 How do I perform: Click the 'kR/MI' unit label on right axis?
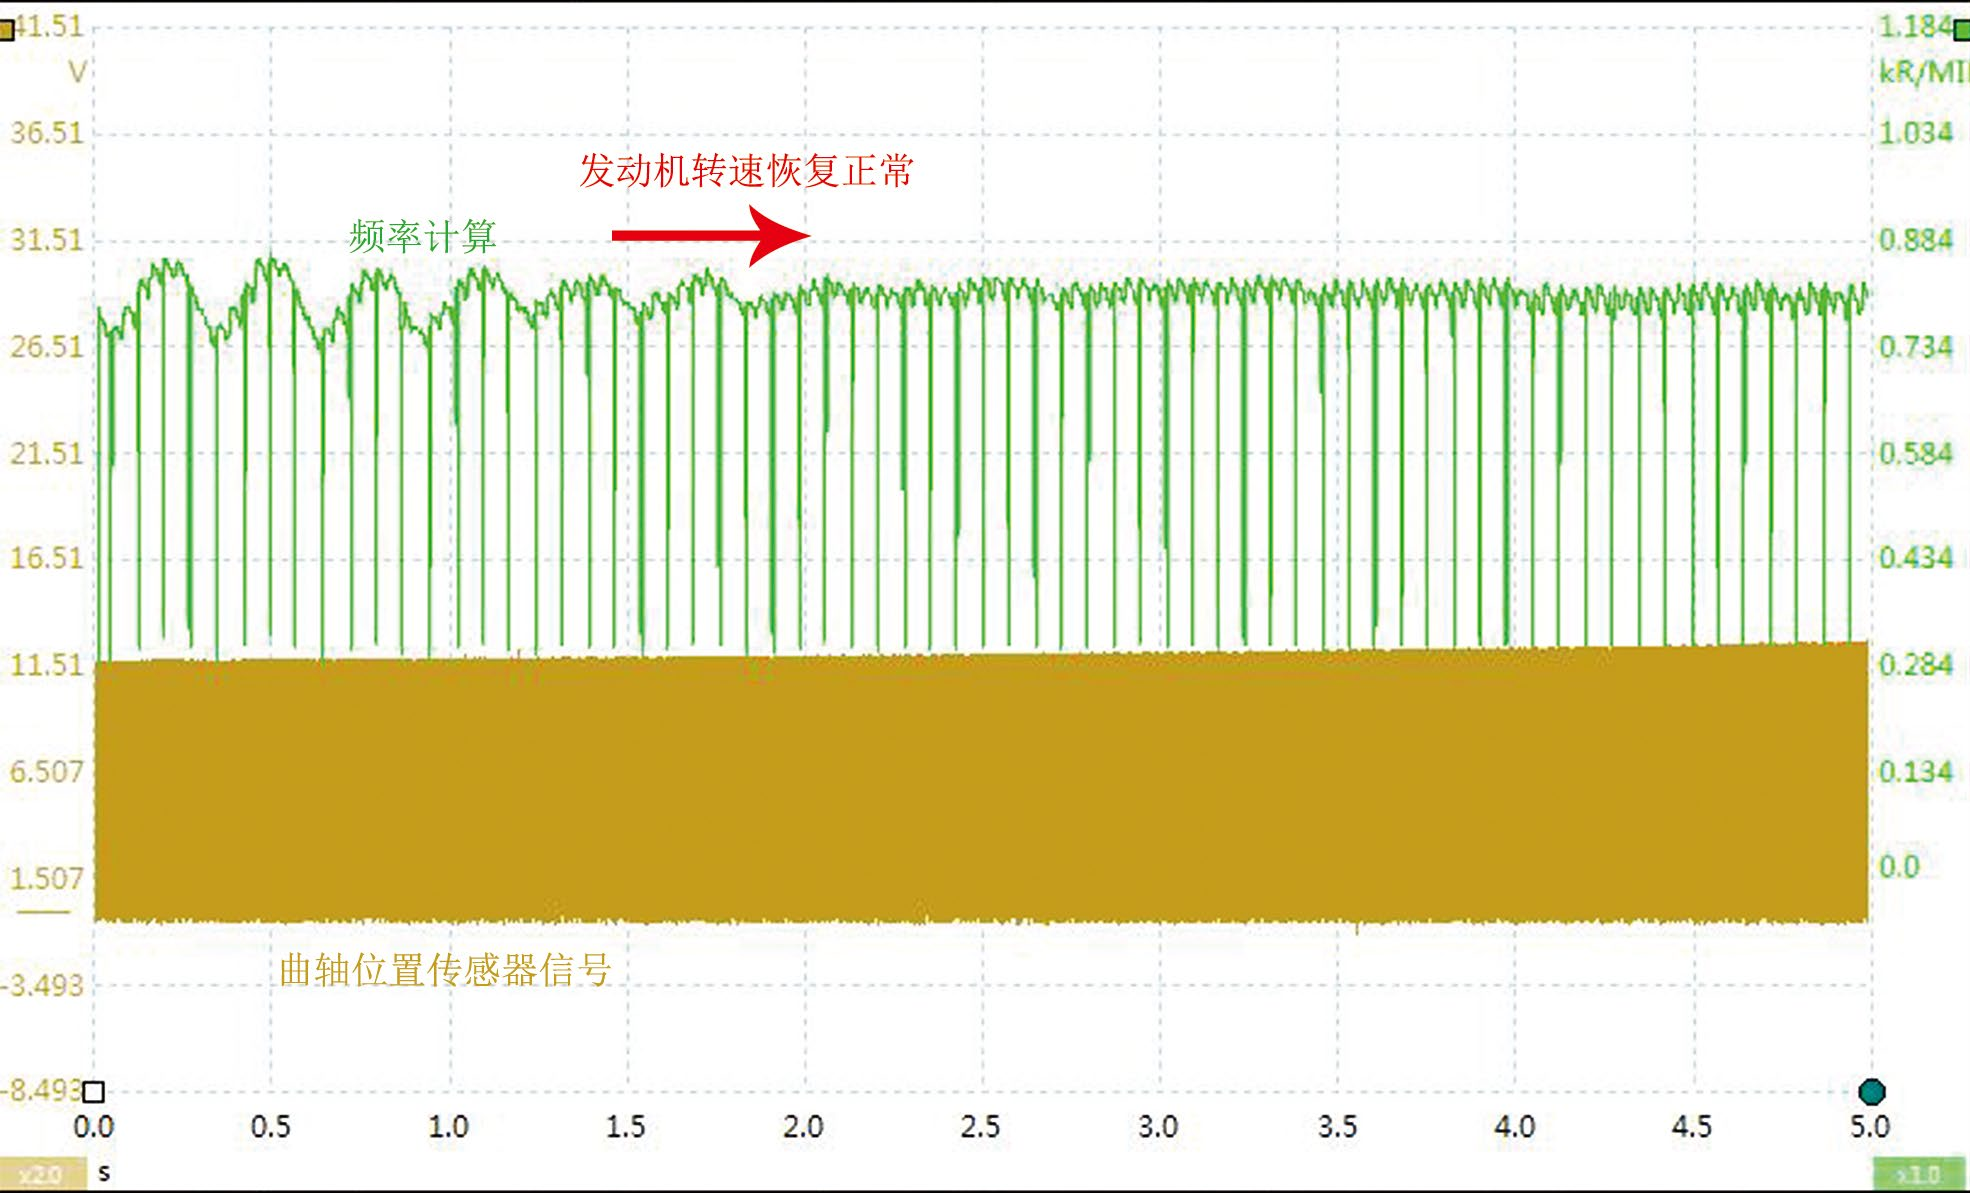click(x=1923, y=72)
